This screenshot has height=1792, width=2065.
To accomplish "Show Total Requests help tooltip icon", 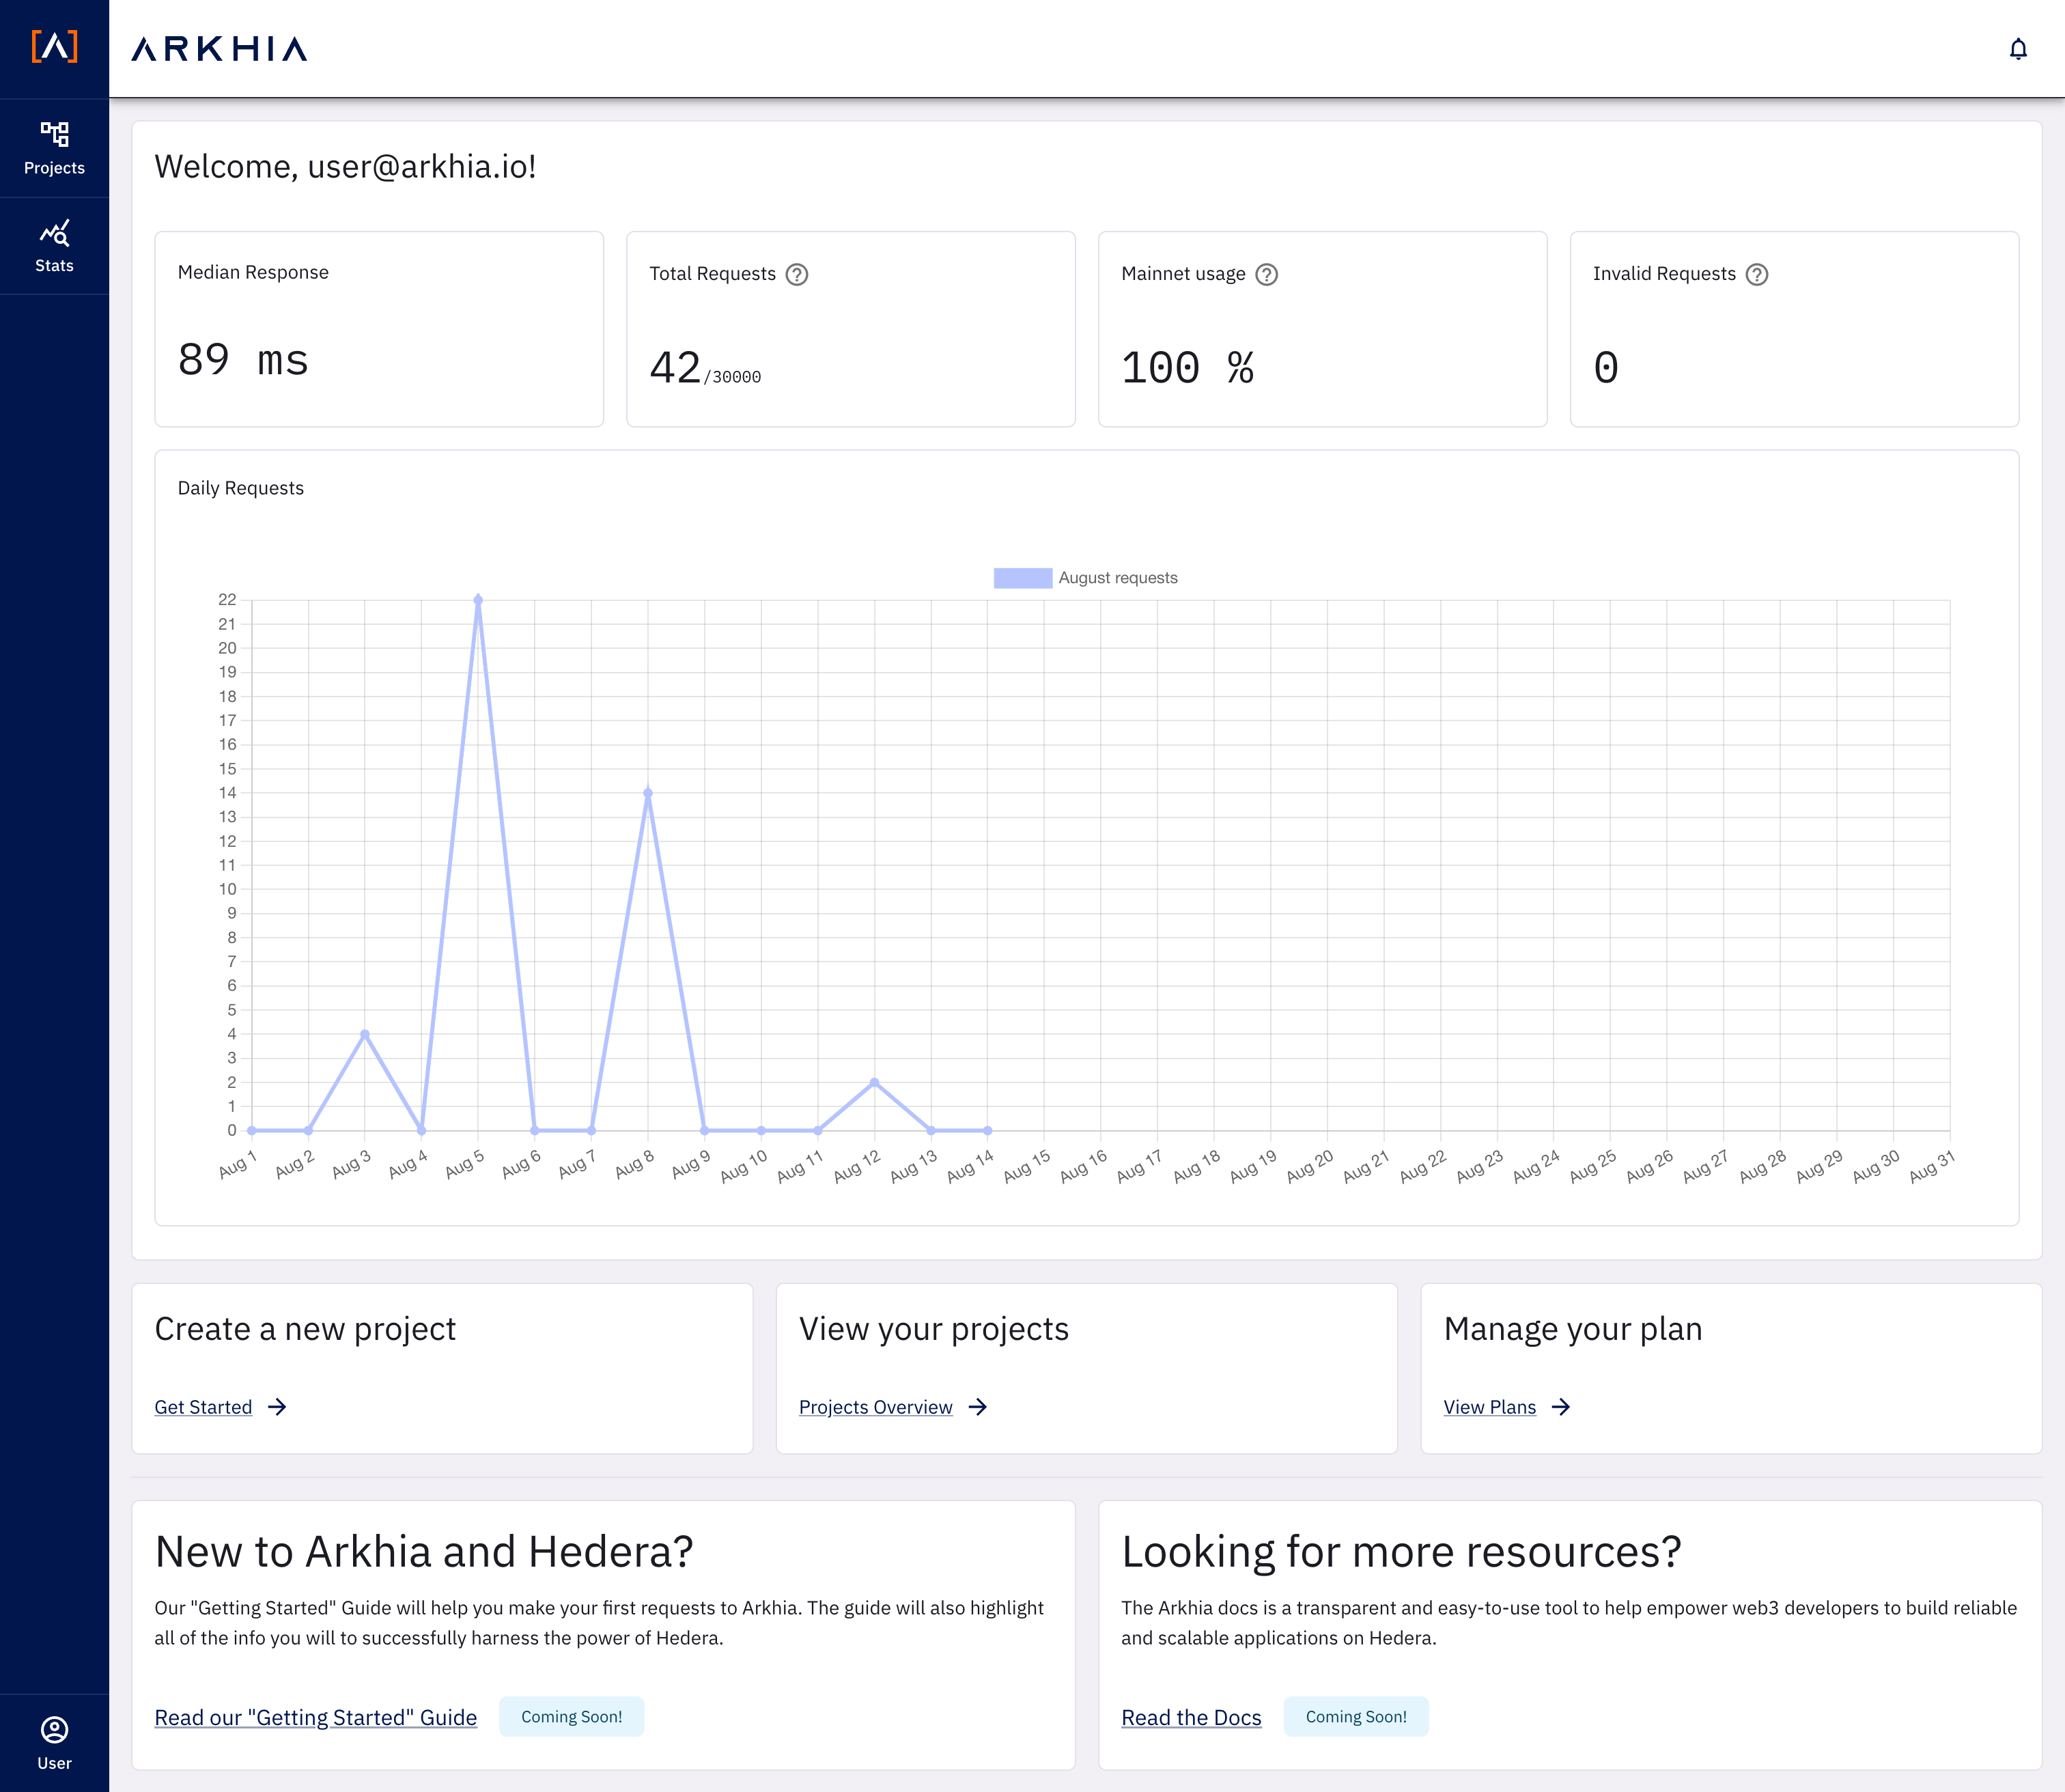I will click(797, 274).
